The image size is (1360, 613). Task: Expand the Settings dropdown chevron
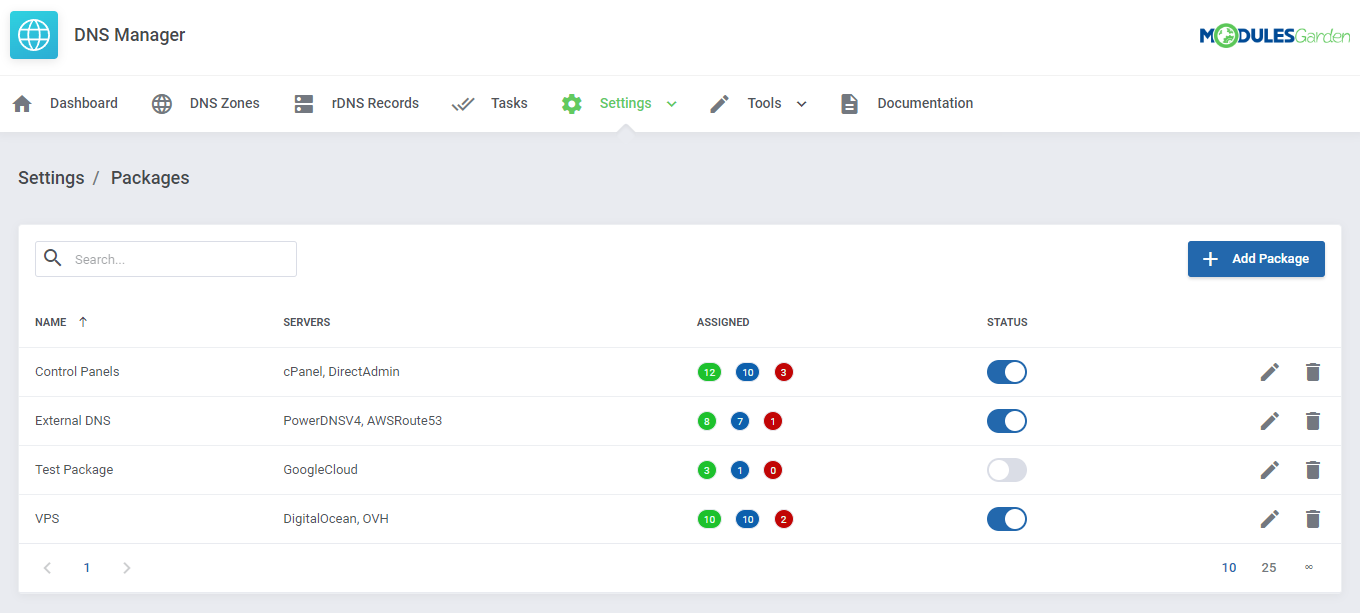click(671, 103)
